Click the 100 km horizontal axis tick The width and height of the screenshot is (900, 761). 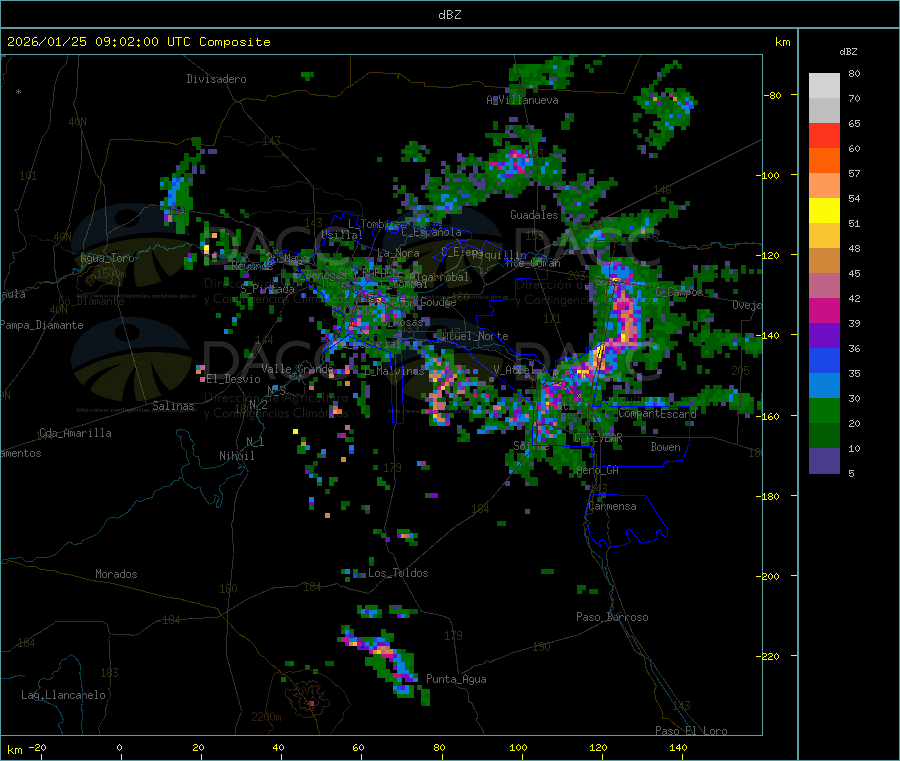[x=518, y=748]
